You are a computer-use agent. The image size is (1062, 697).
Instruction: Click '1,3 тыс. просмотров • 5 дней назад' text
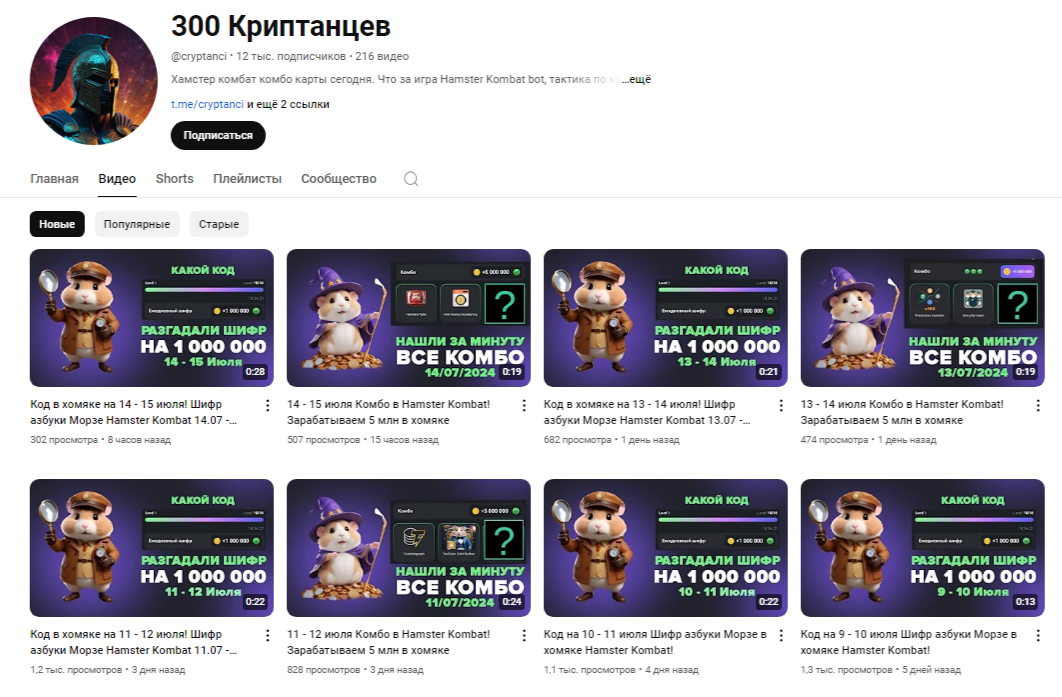(880, 670)
